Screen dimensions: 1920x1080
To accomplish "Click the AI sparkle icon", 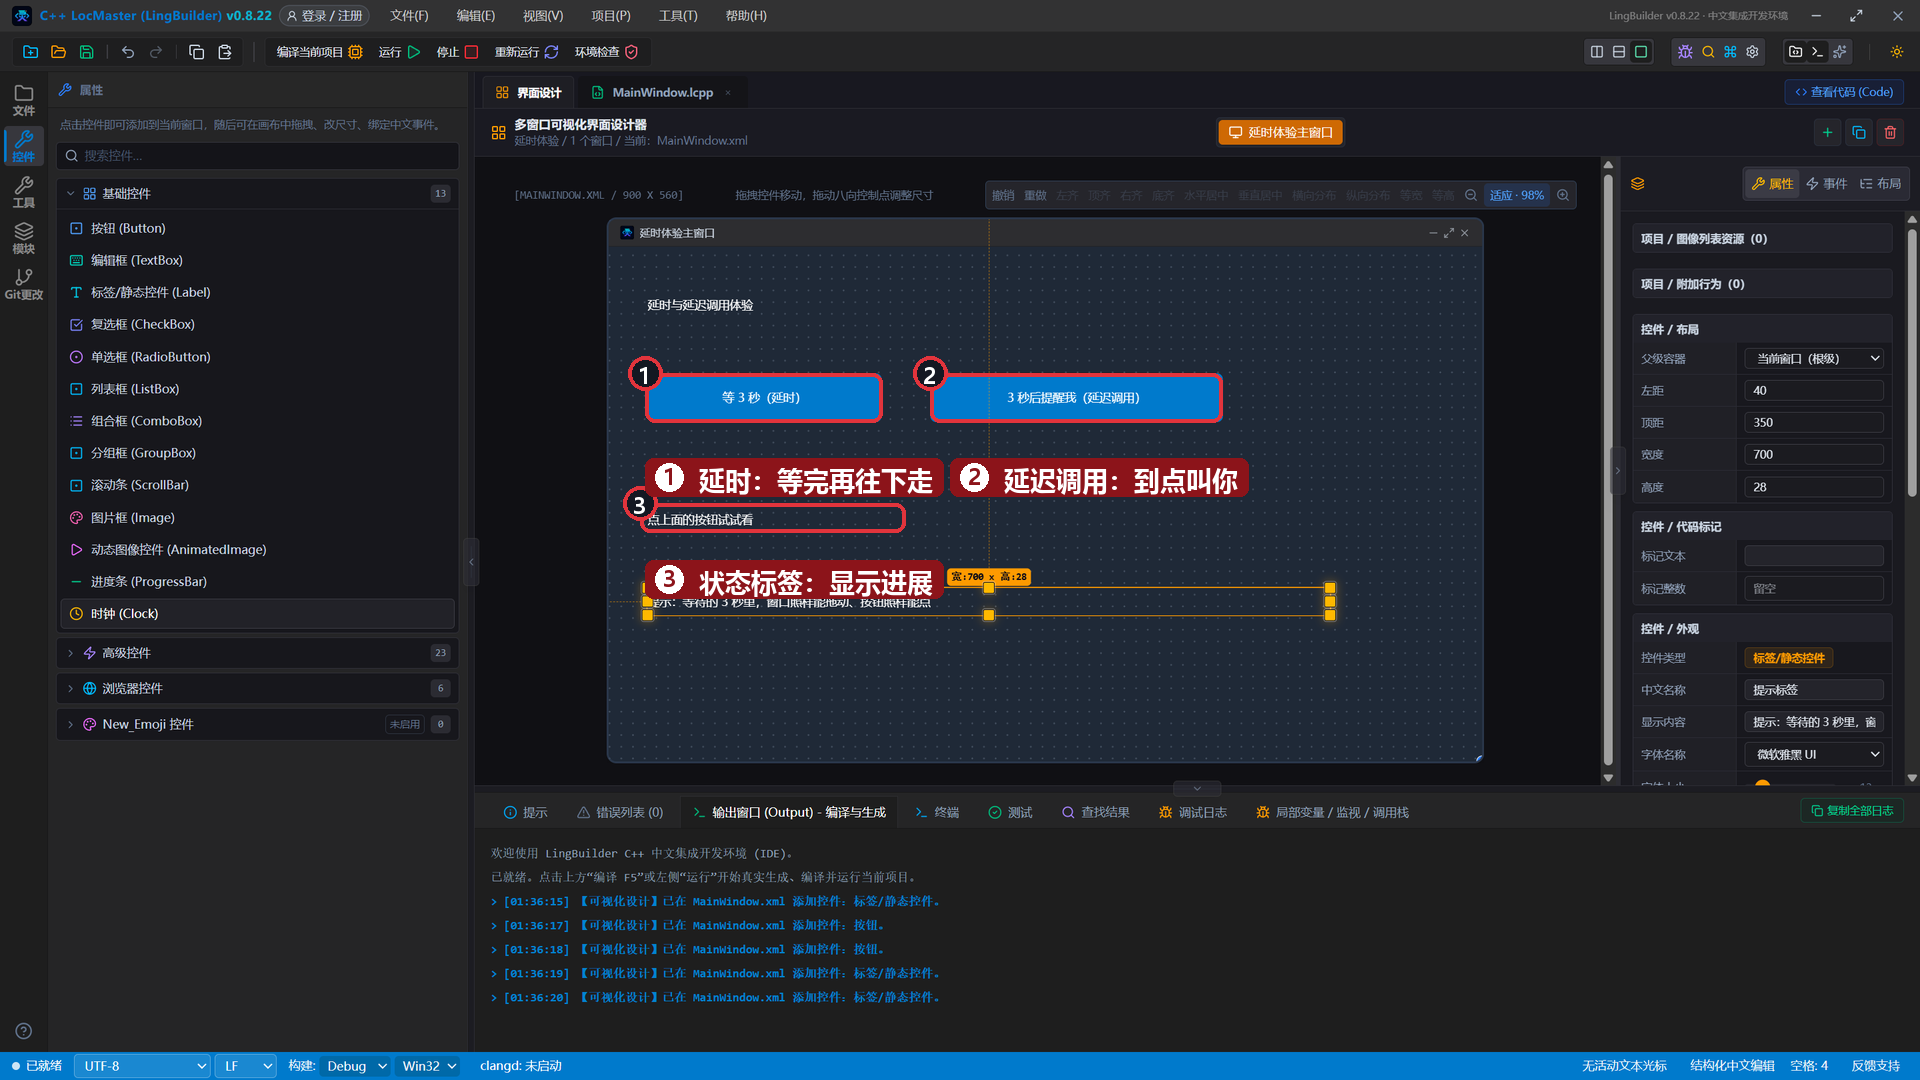I will 1840,52.
